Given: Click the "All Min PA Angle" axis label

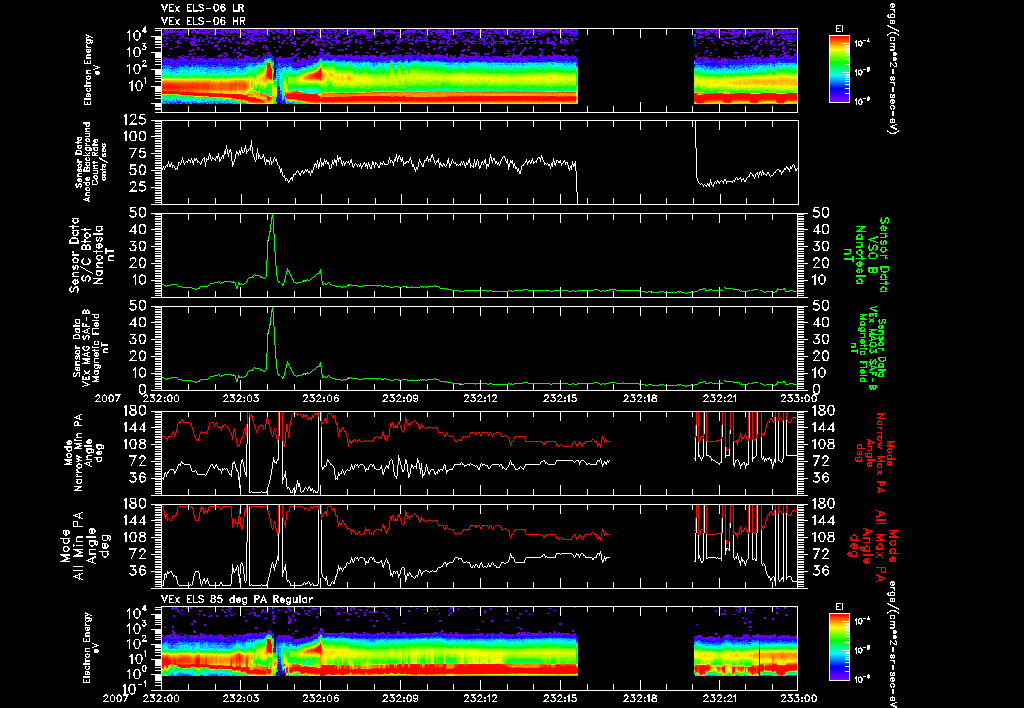Looking at the screenshot, I should (x=86, y=546).
